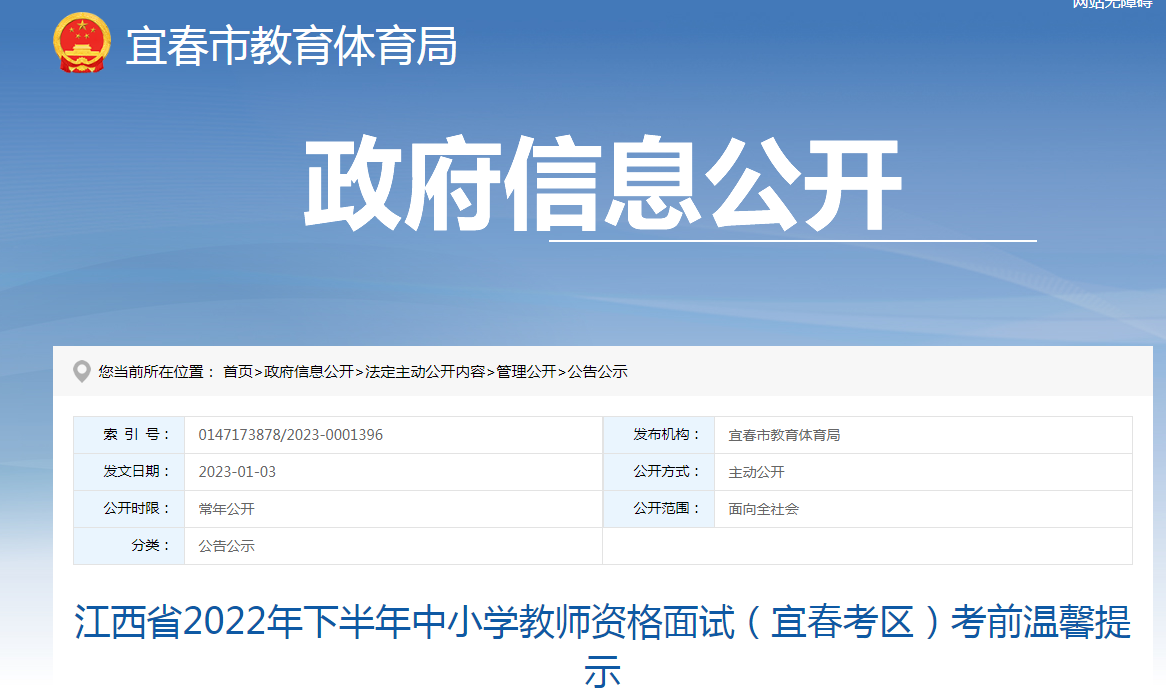Go to 首页 in the breadcrumb

pyautogui.click(x=238, y=372)
